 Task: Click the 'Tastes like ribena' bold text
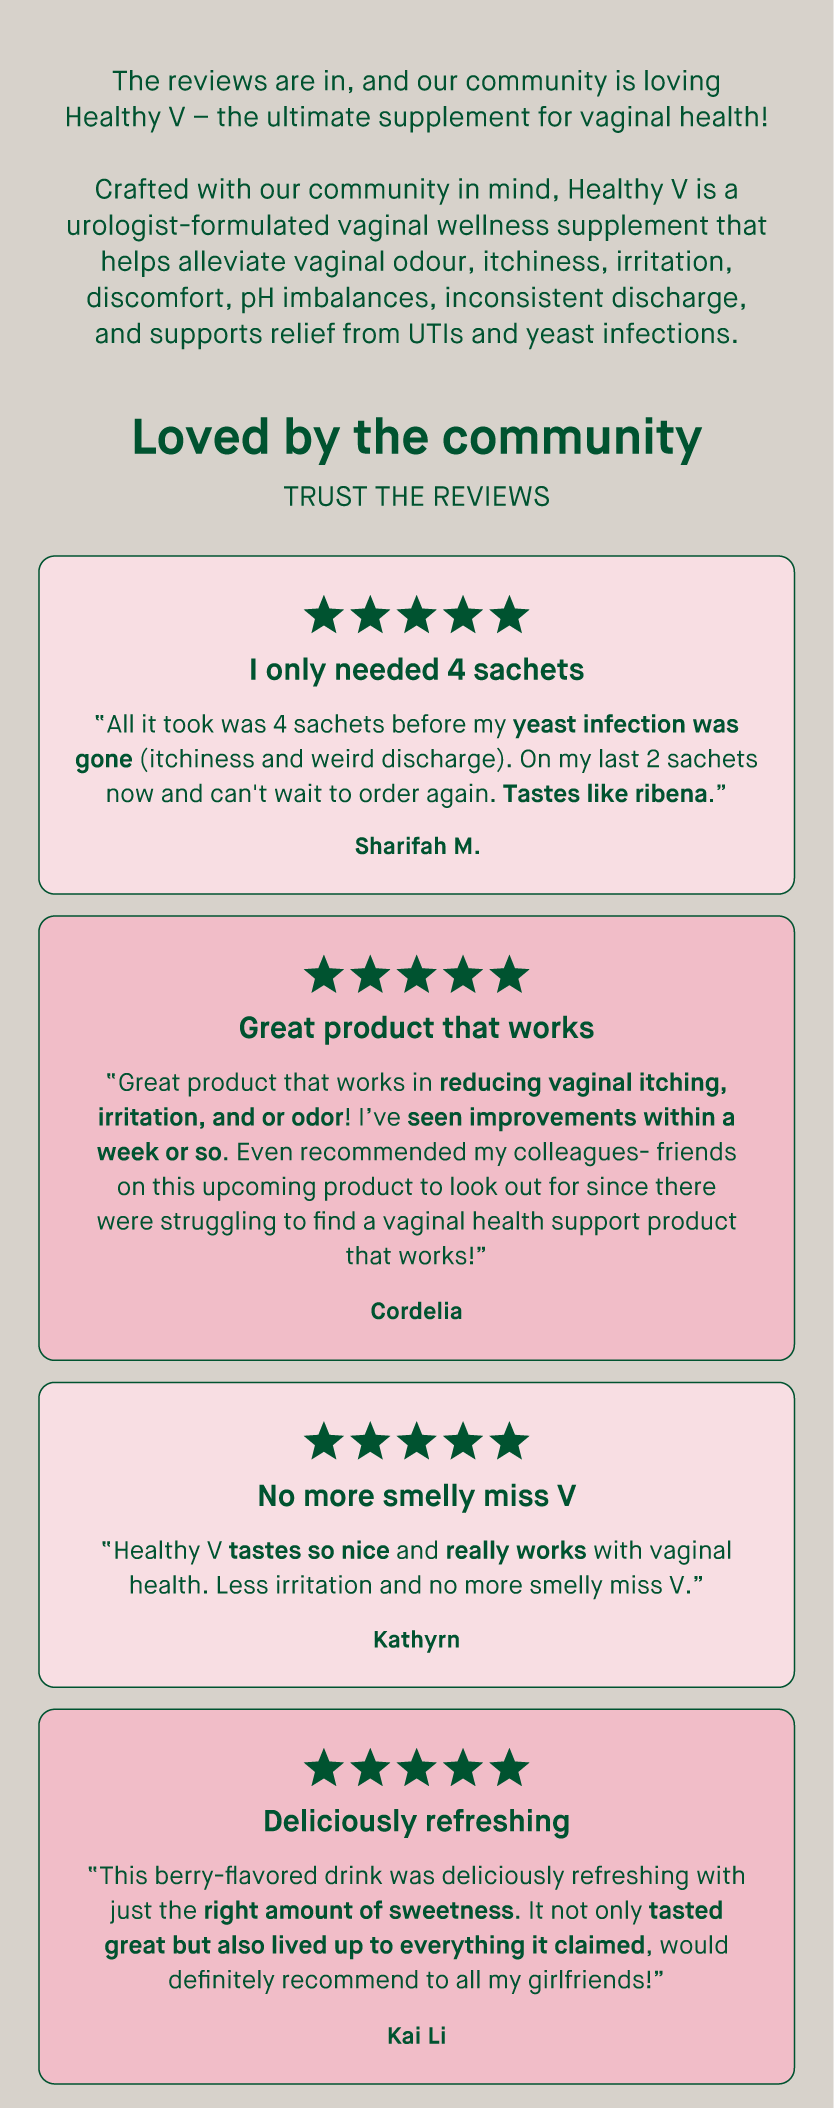click(x=606, y=794)
